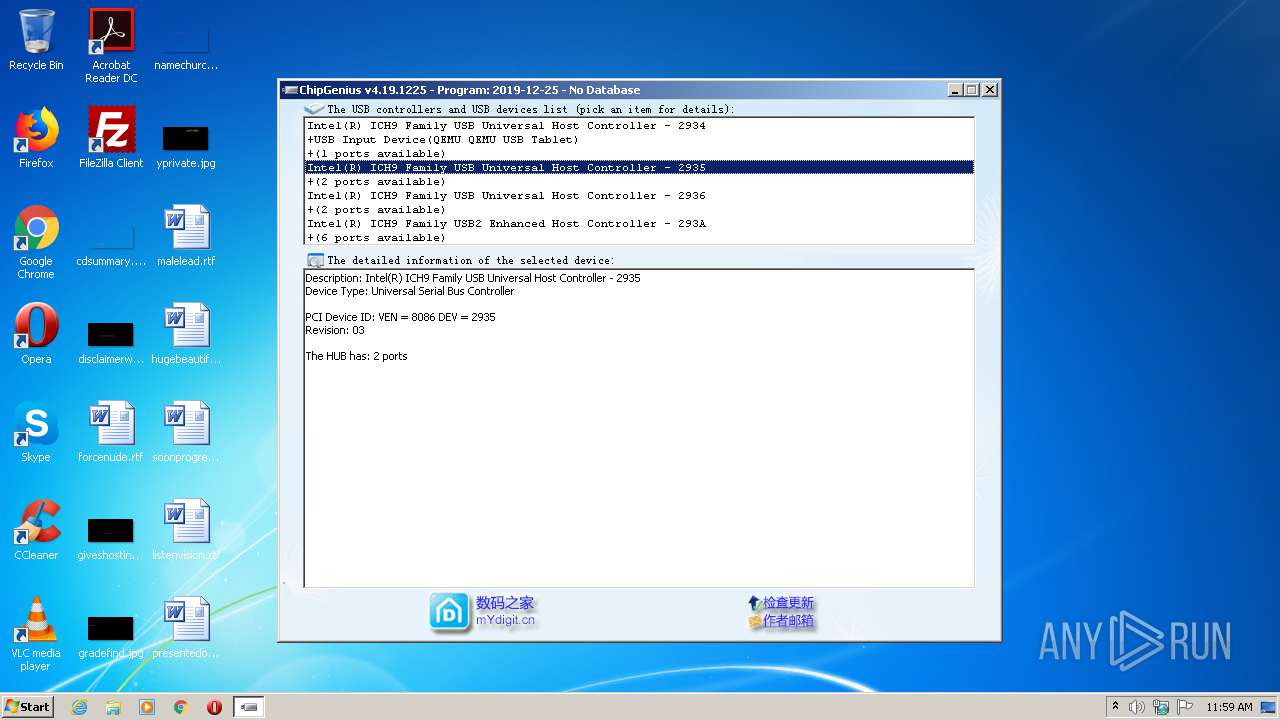1280x720 pixels.
Task: Click the mYdigit.cn house logo icon
Action: coord(449,612)
